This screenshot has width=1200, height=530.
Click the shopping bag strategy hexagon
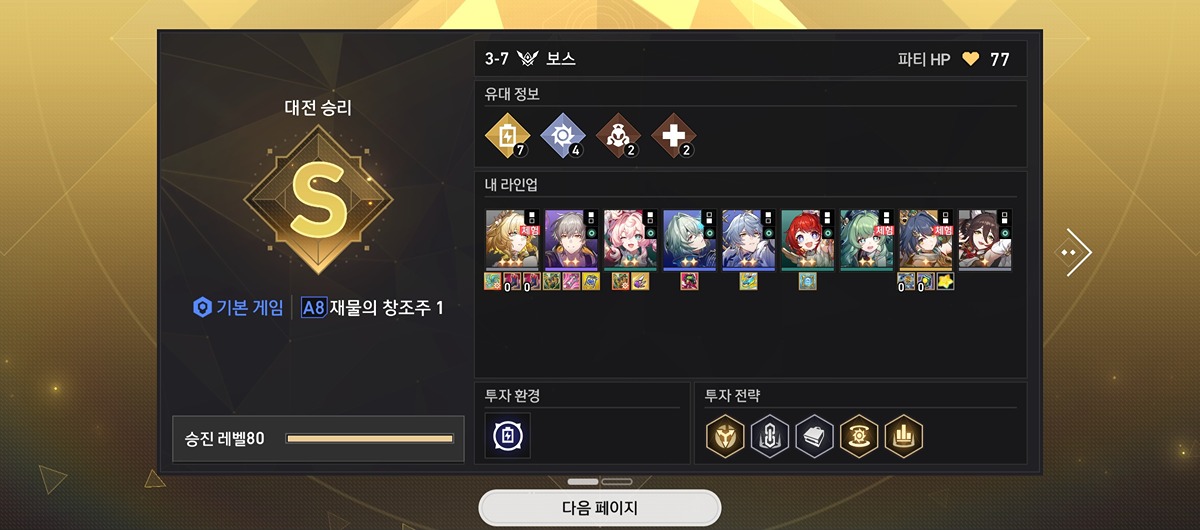point(814,436)
